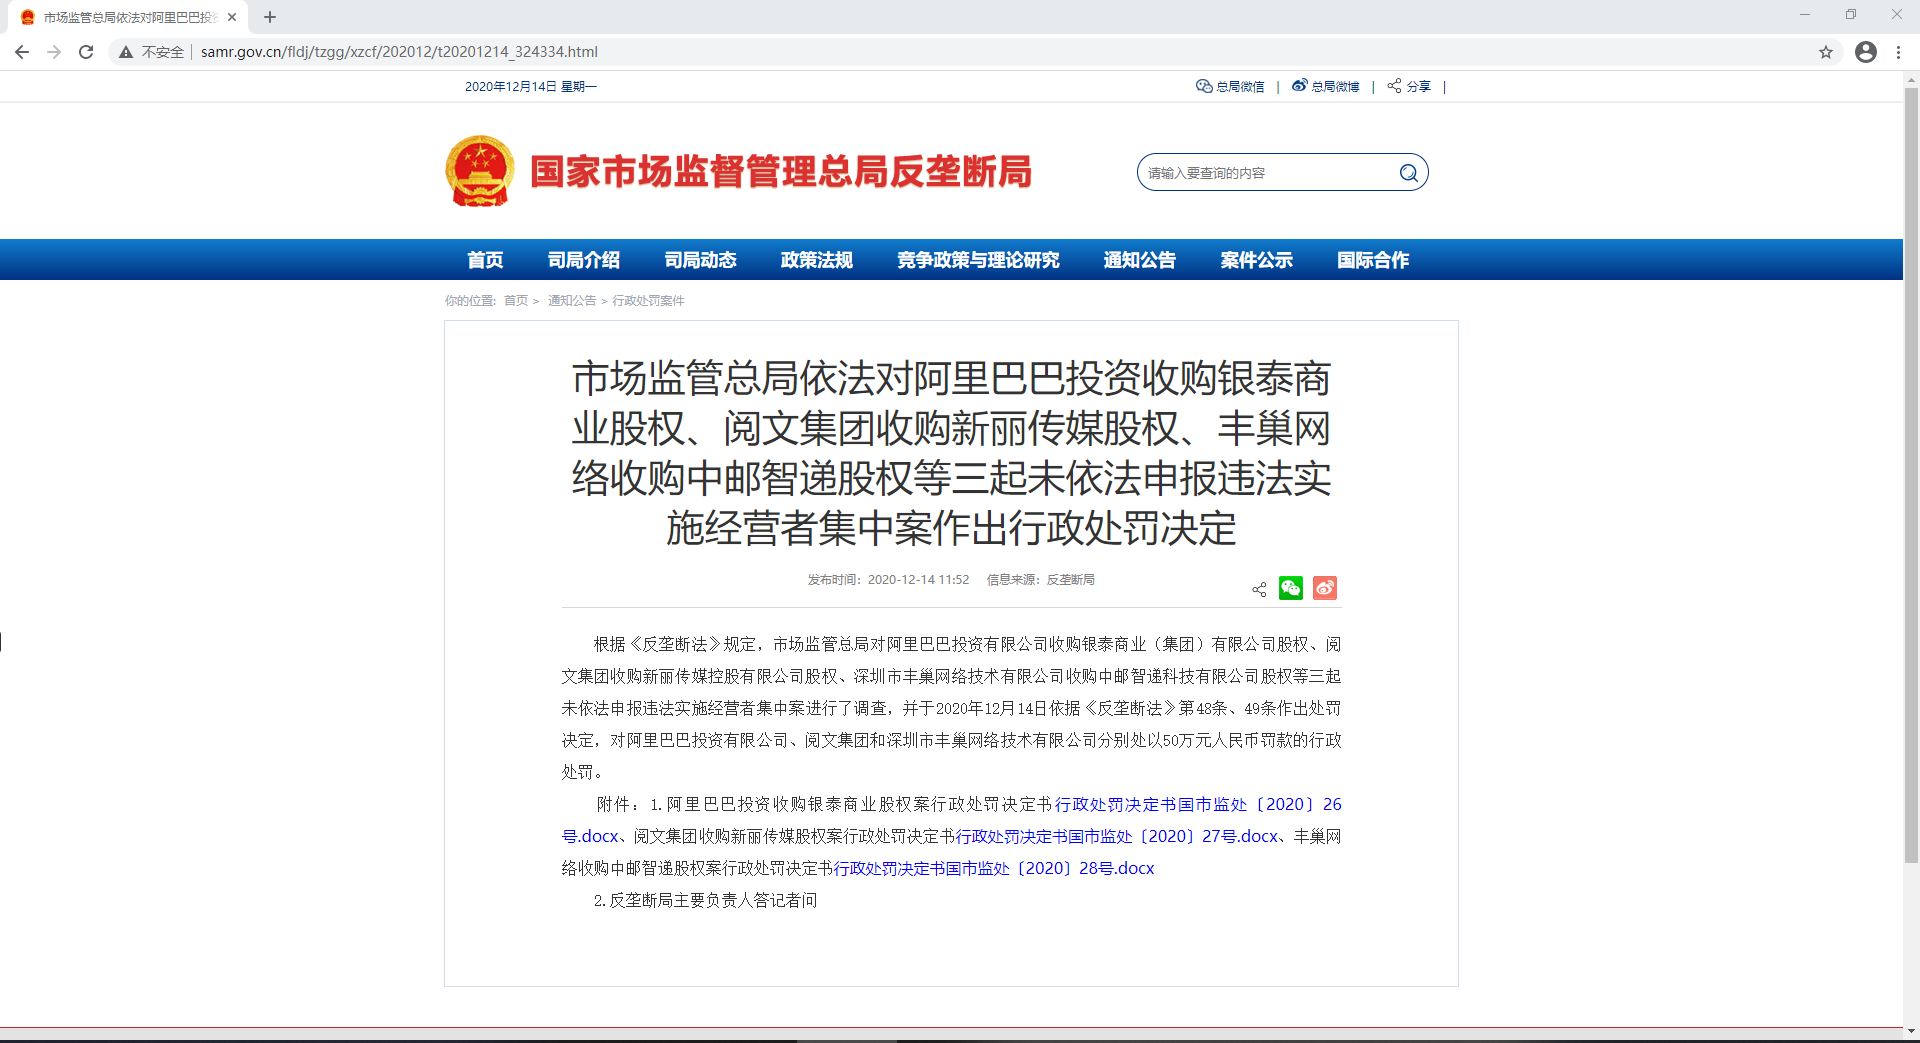Open 司局介绍 navigation item
The height and width of the screenshot is (1043, 1920).
point(584,260)
